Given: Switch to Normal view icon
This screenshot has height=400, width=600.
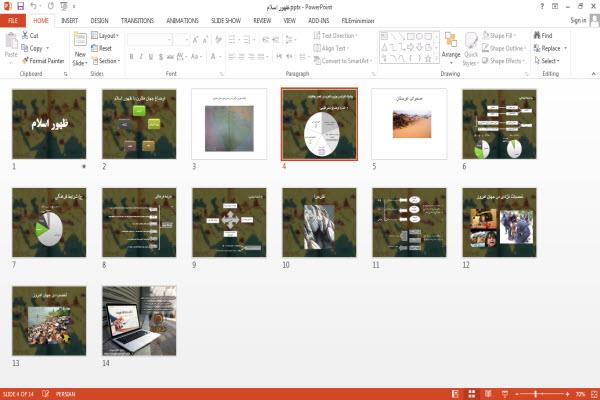Looking at the screenshot, I should coord(455,394).
